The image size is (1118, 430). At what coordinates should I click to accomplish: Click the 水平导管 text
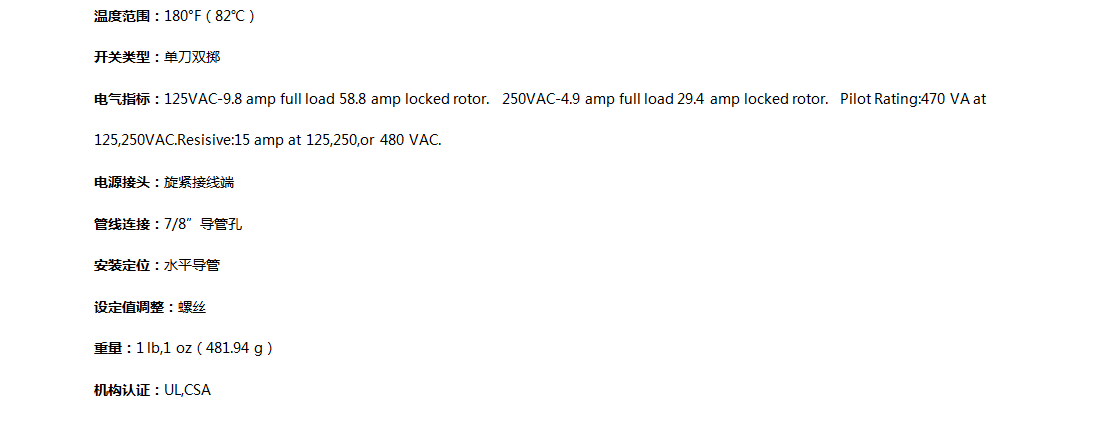(x=193, y=265)
